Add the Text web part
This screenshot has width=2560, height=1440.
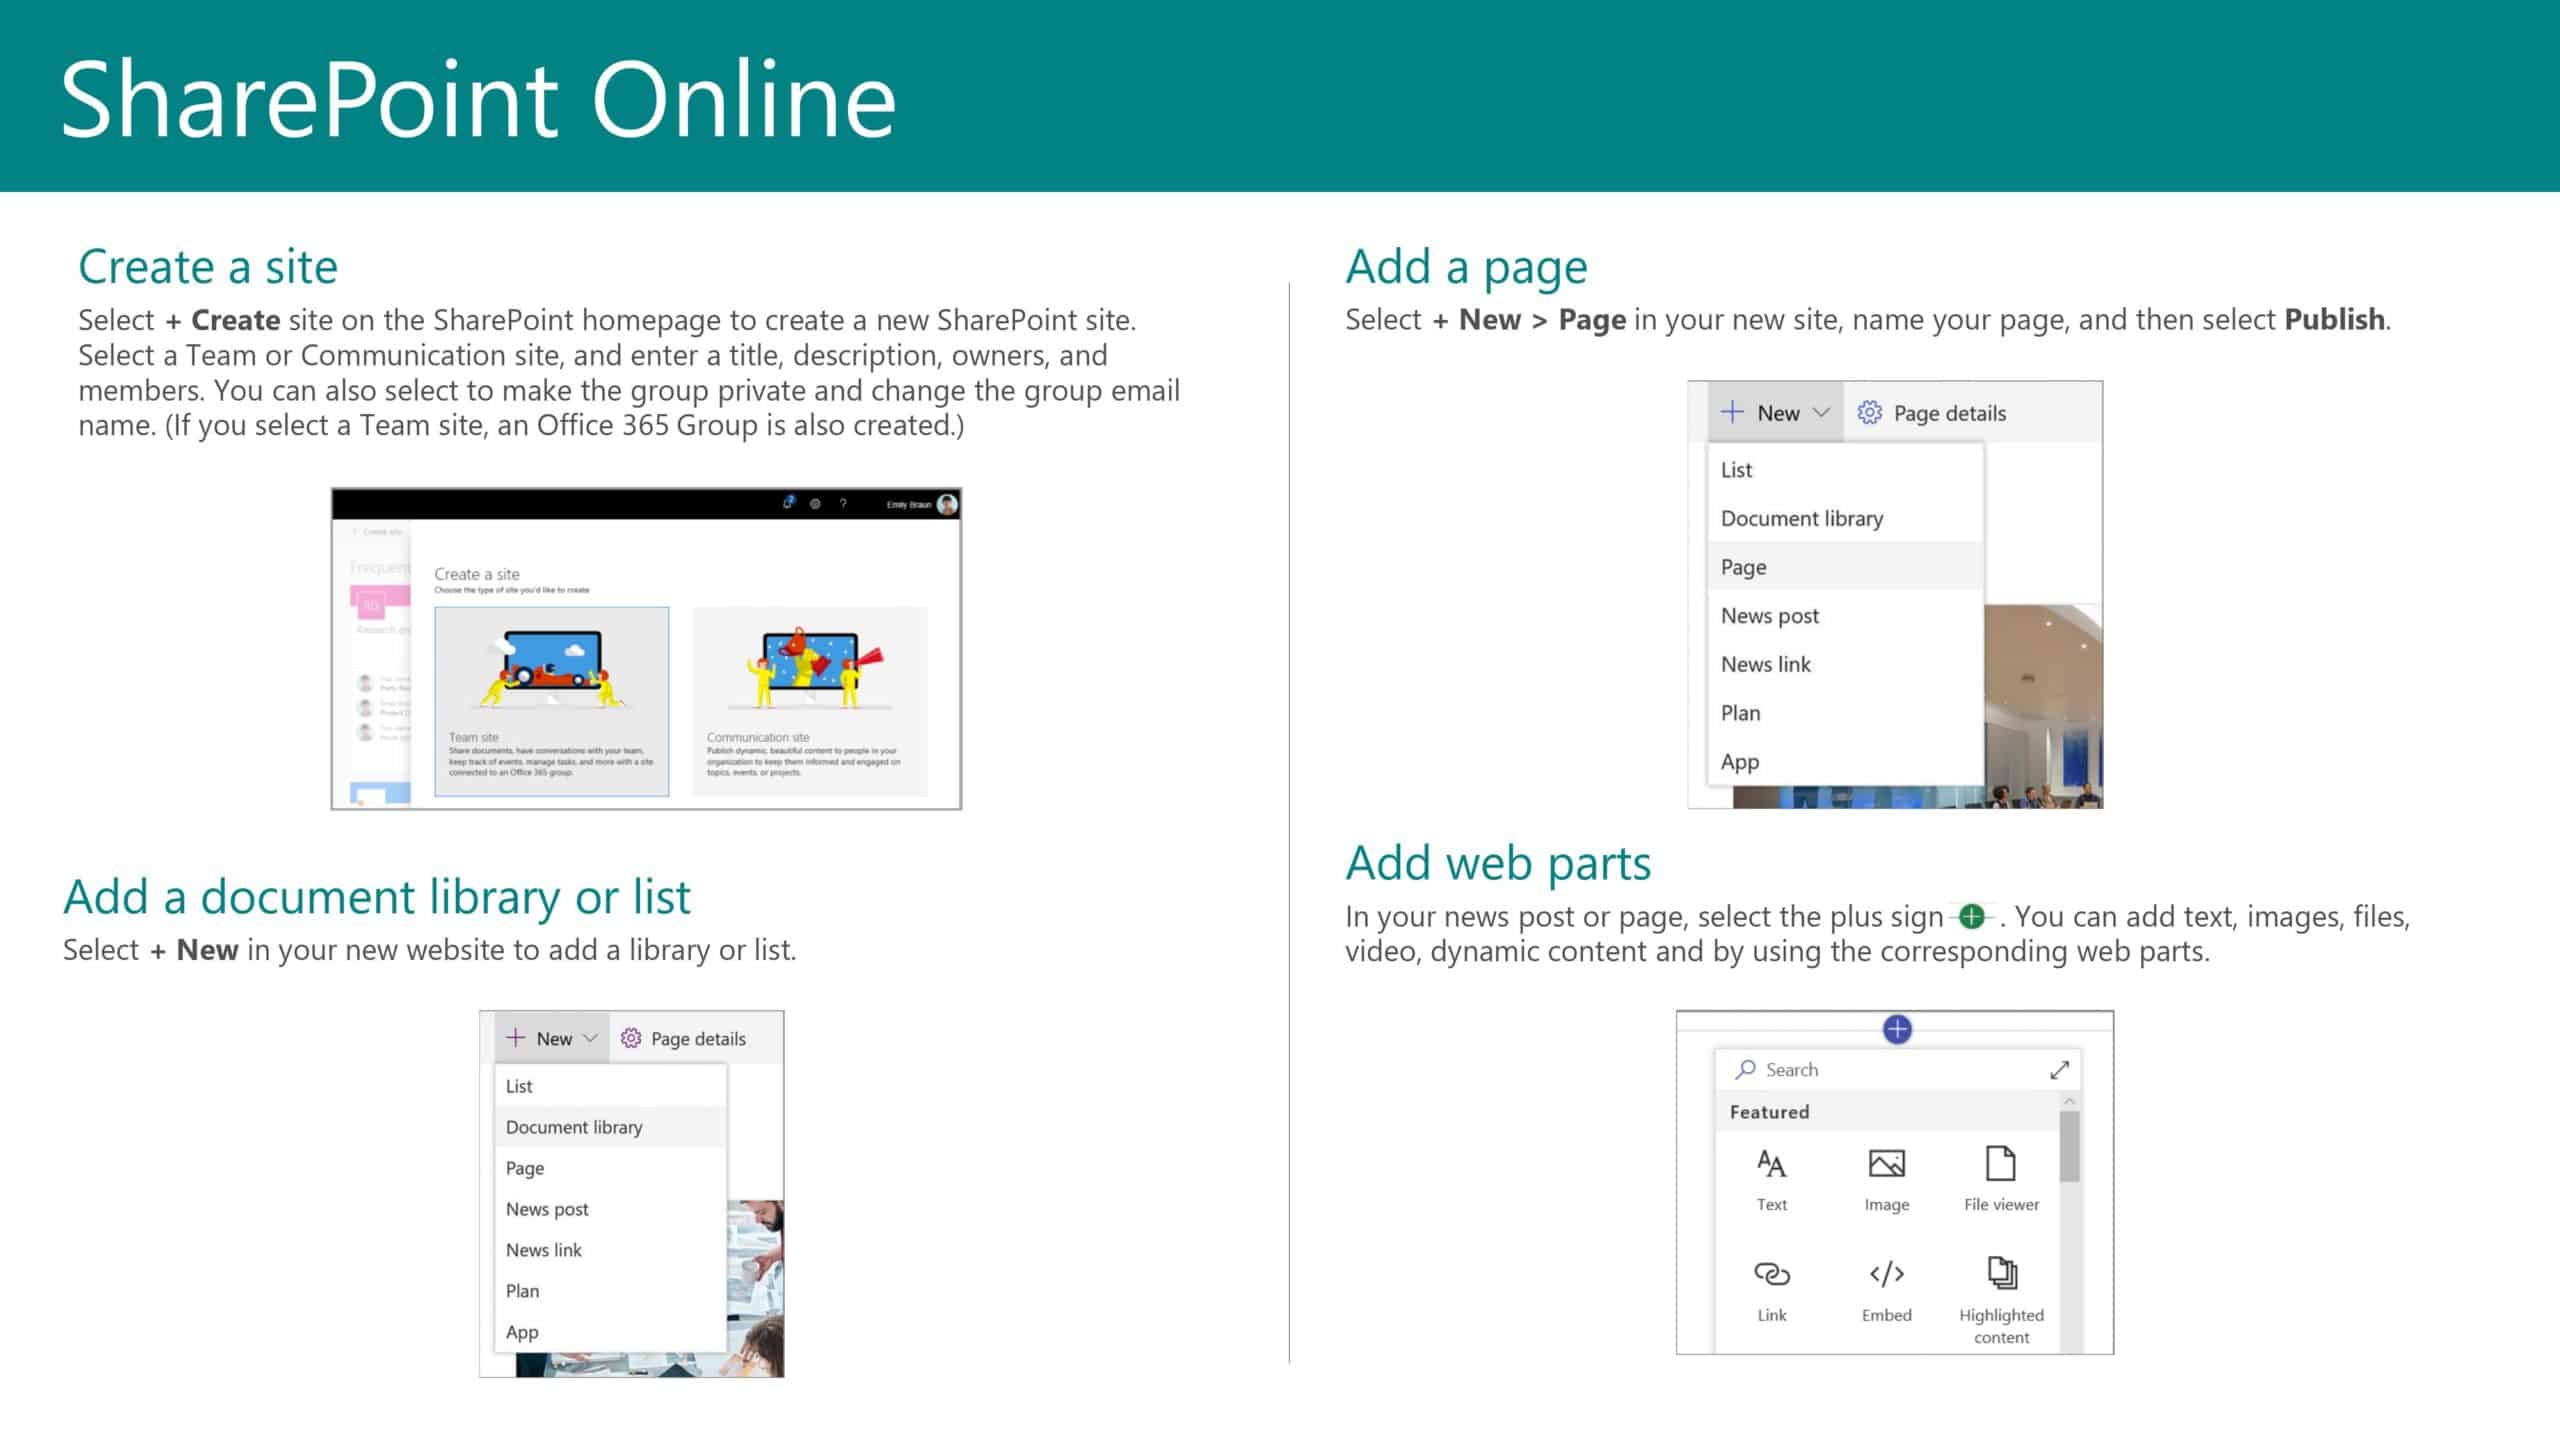click(1771, 1179)
